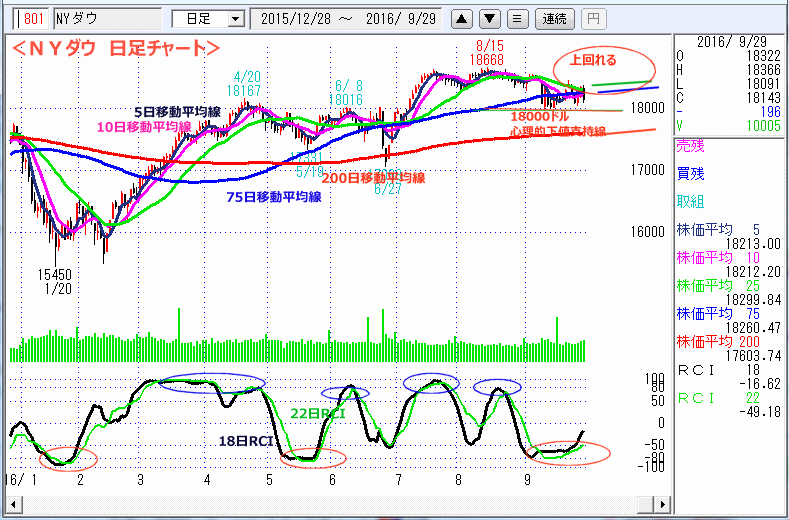Click the 15450 low label on 1/20
The width and height of the screenshot is (789, 520).
click(x=54, y=274)
